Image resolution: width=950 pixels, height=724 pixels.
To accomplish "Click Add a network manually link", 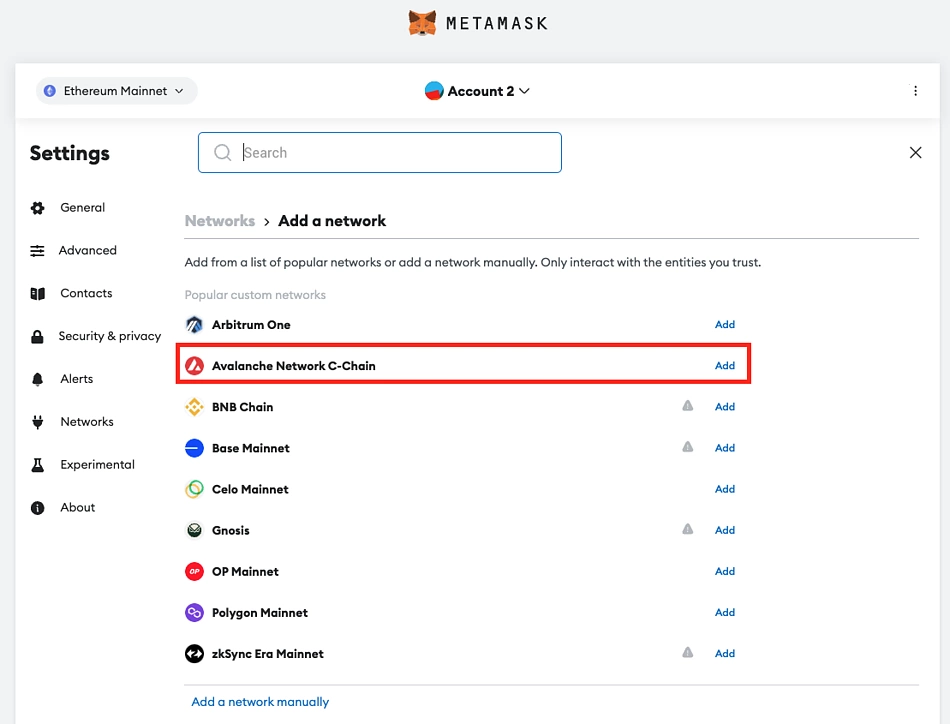I will click(260, 702).
